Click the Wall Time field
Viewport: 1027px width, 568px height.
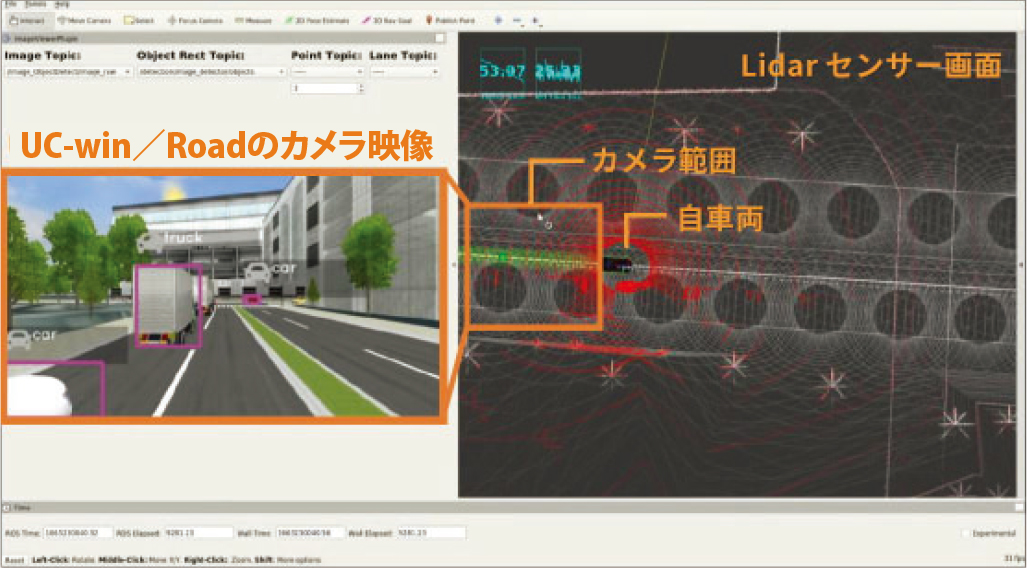(310, 533)
